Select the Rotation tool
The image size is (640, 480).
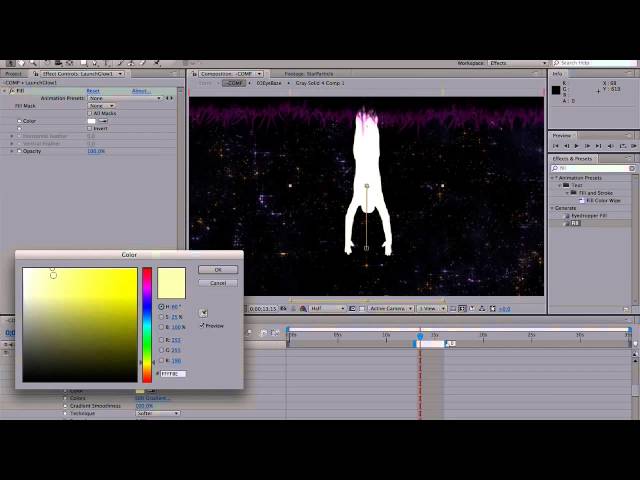[47, 63]
